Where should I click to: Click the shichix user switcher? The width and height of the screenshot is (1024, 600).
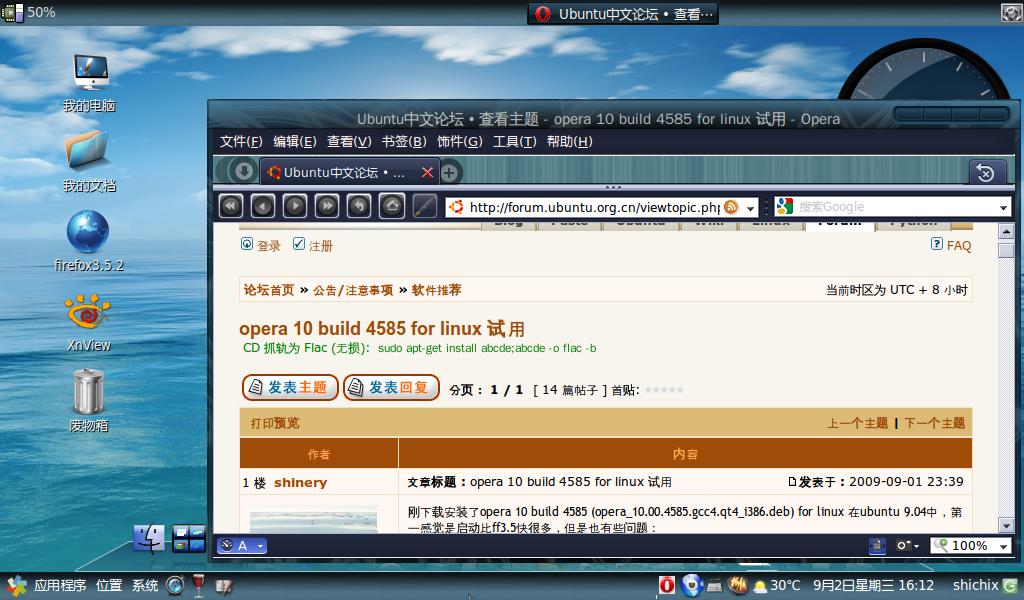pyautogui.click(x=976, y=585)
